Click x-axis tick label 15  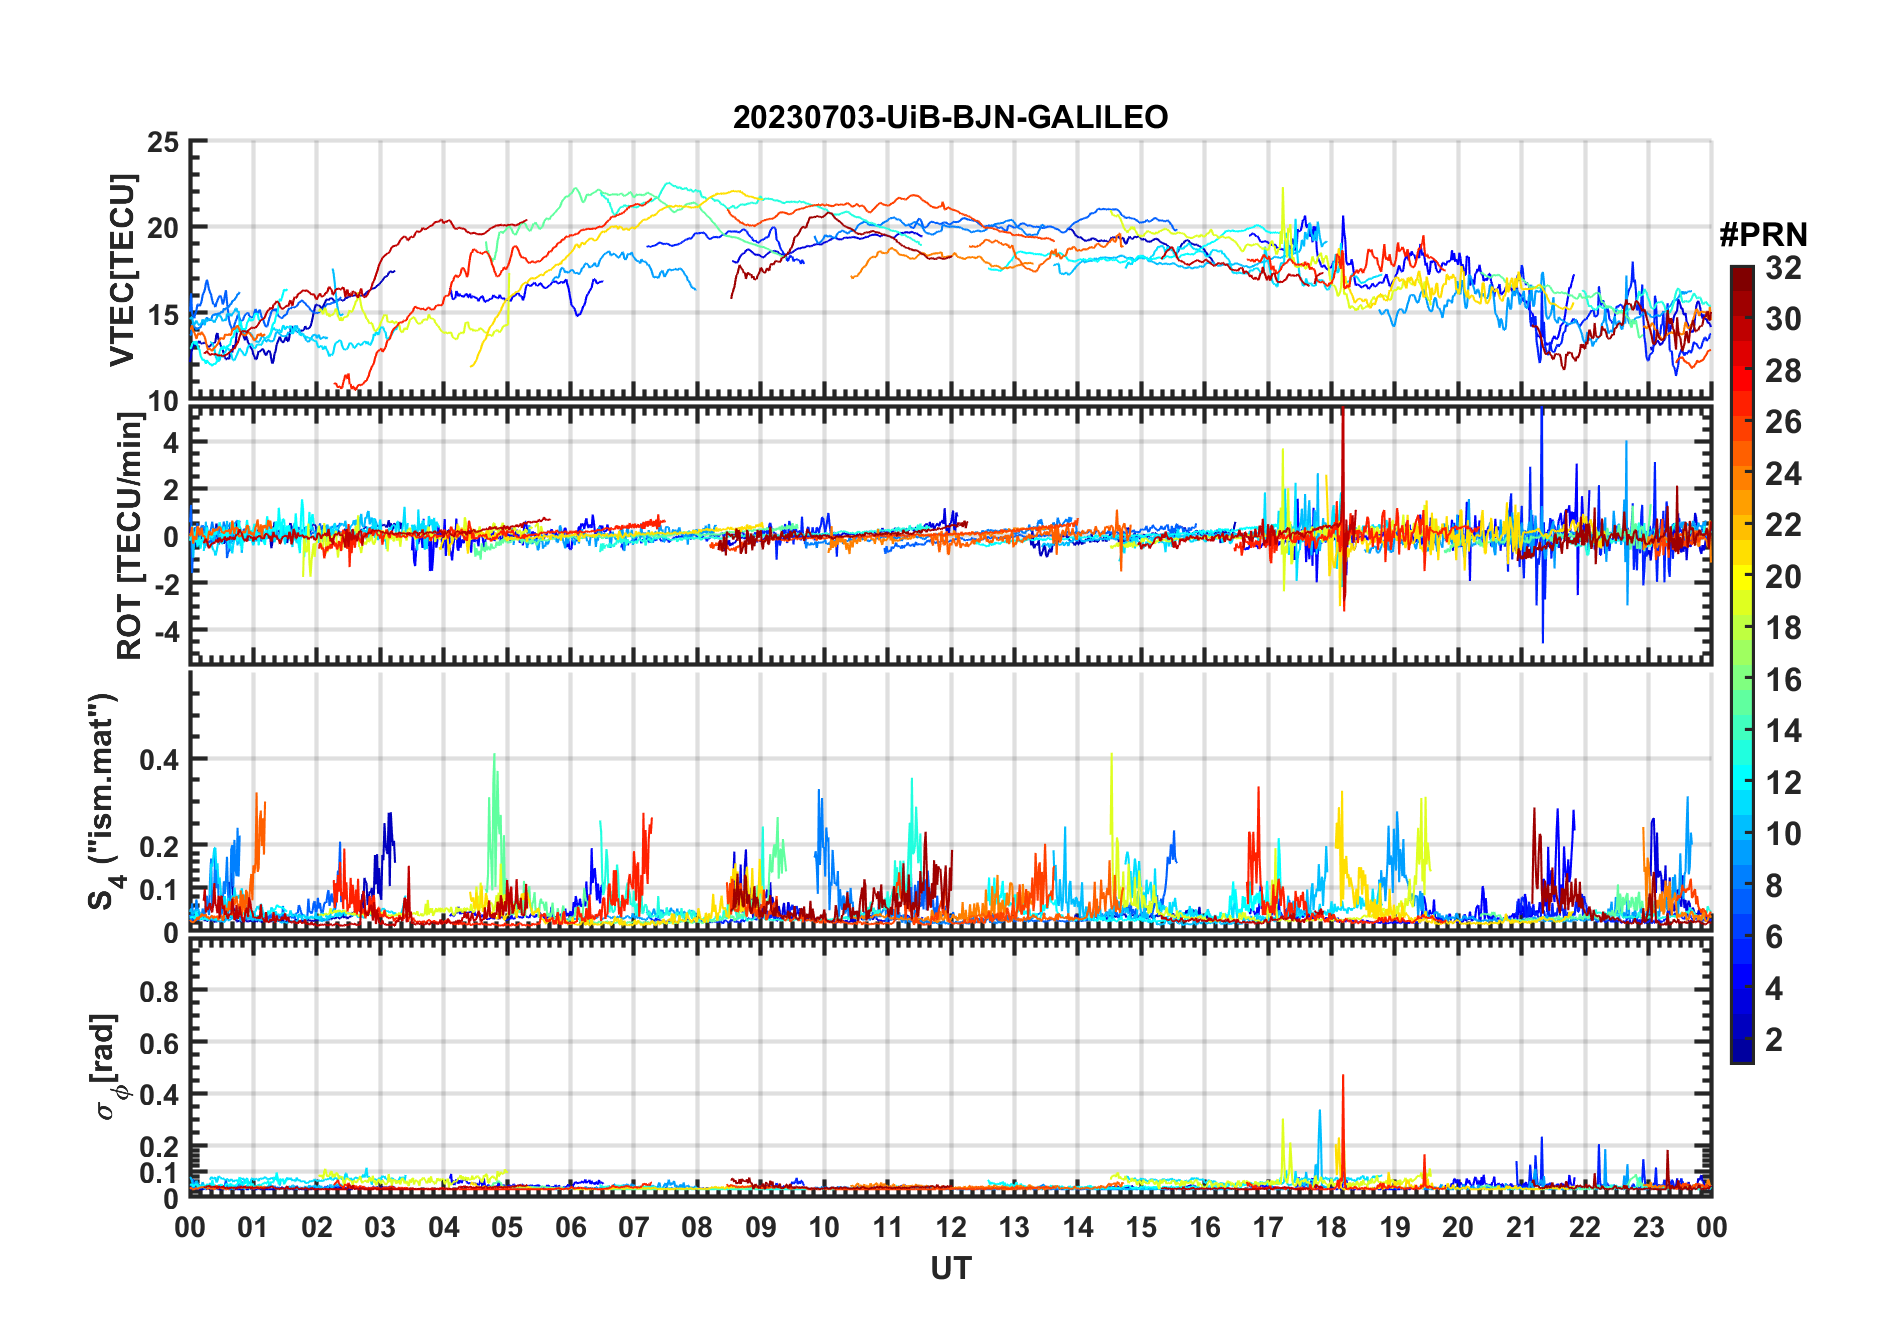tap(1141, 1227)
